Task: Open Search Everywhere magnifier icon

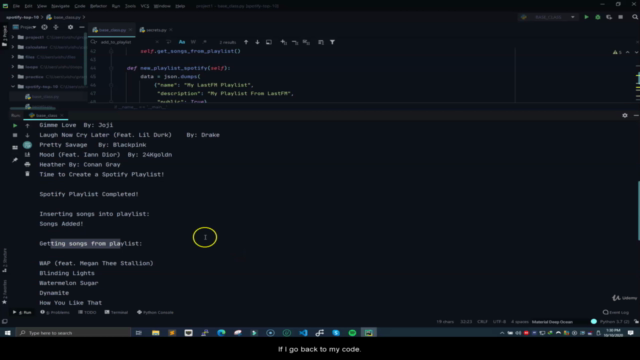Action: (635, 17)
